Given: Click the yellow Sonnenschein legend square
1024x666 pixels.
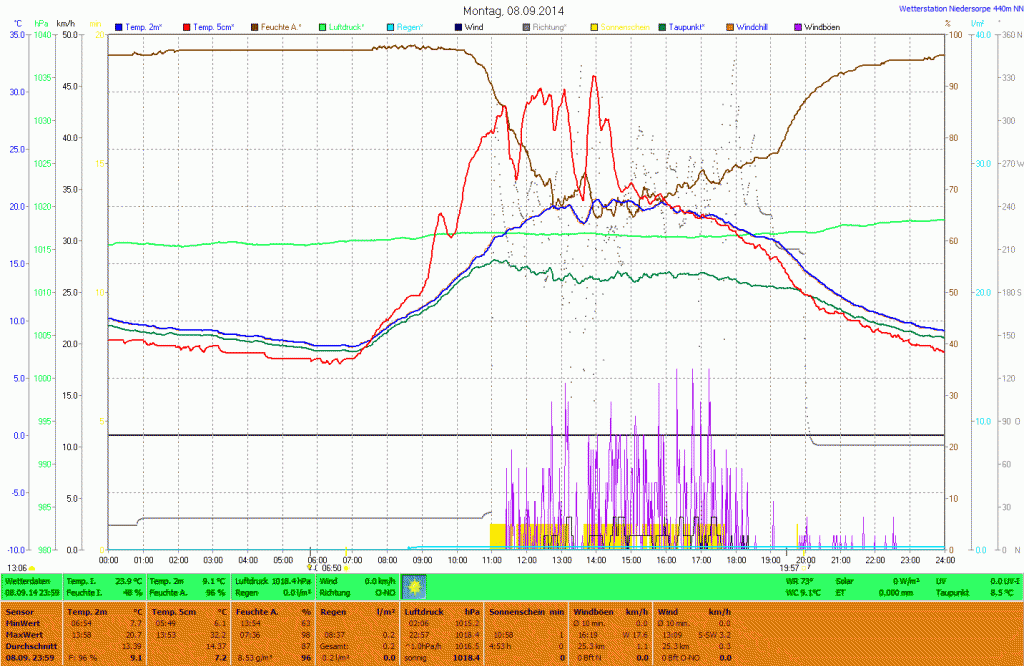Looking at the screenshot, I should point(594,26).
